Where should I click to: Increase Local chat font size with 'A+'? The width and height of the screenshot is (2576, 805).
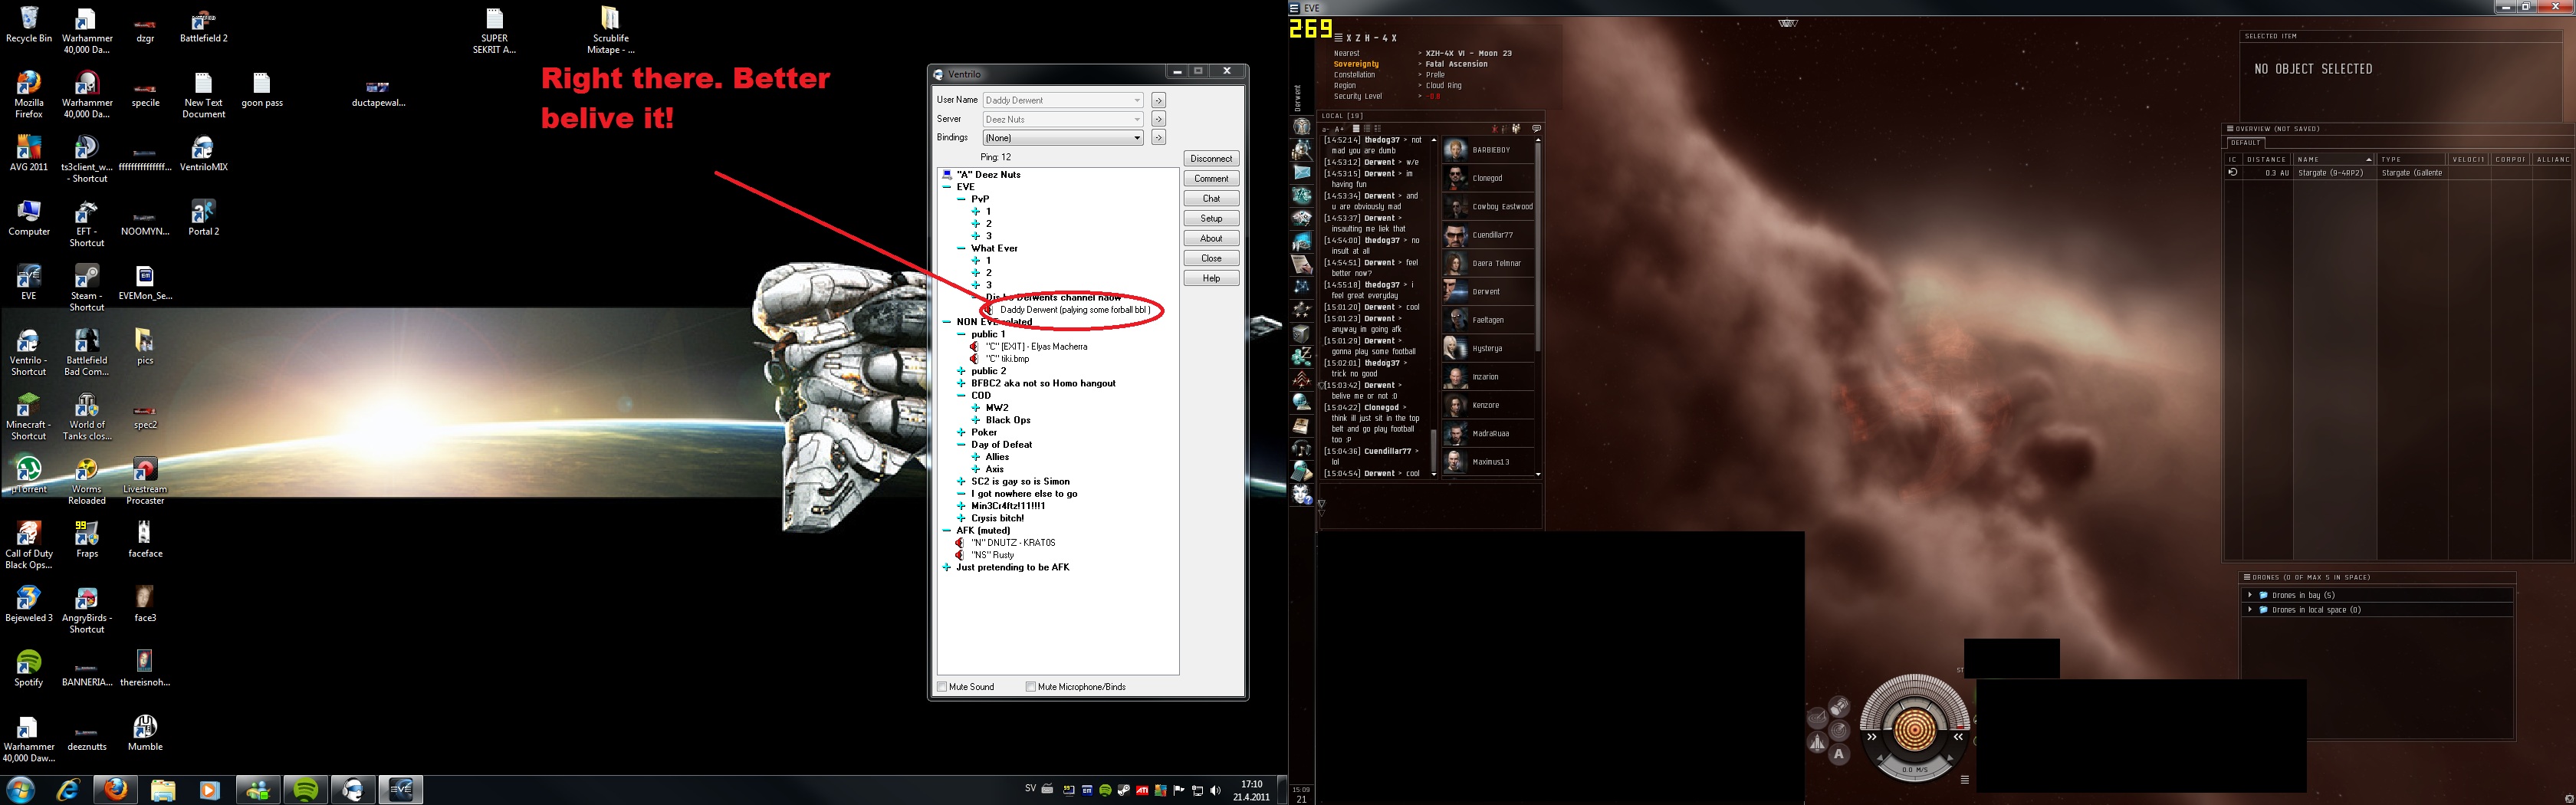click(x=1340, y=129)
